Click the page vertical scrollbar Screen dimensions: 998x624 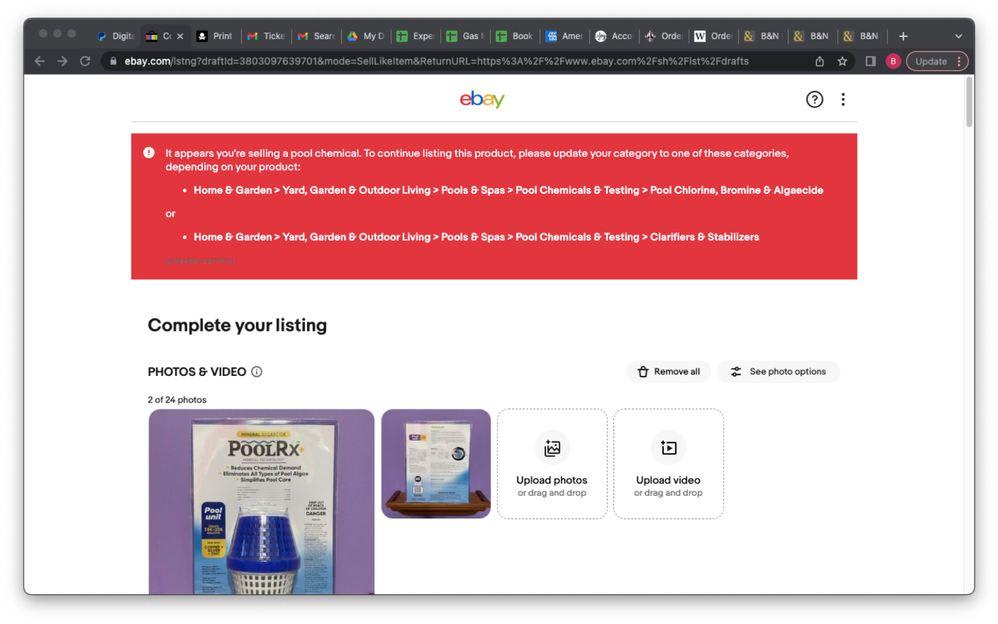(969, 102)
